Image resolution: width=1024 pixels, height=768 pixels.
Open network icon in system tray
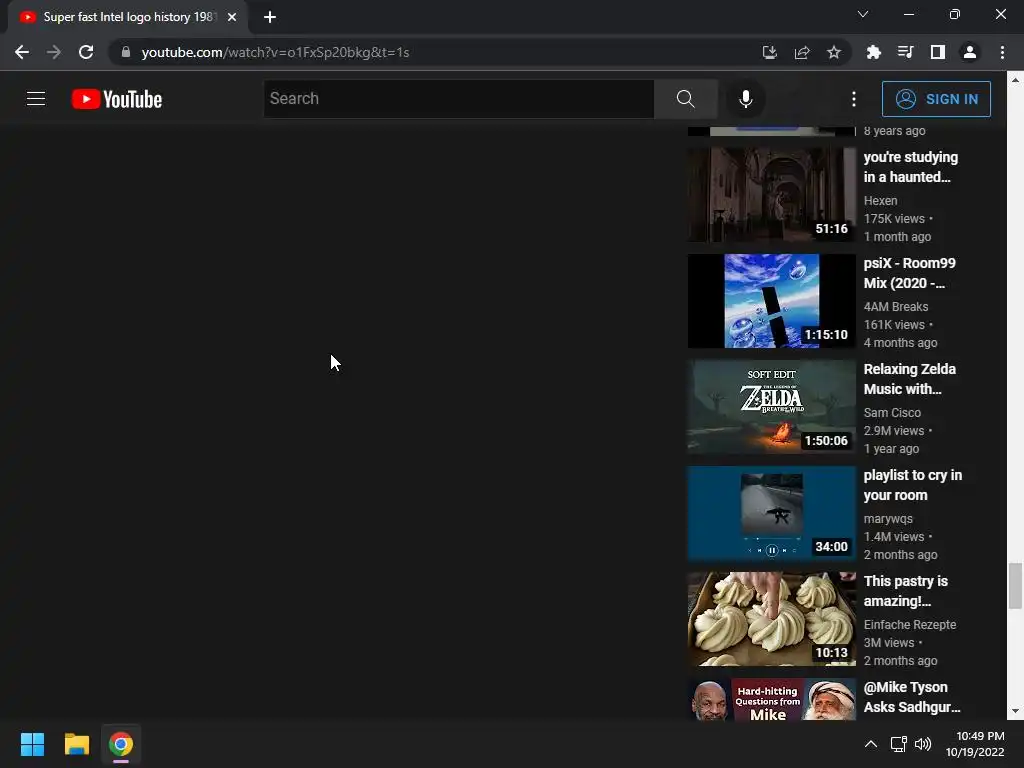899,744
